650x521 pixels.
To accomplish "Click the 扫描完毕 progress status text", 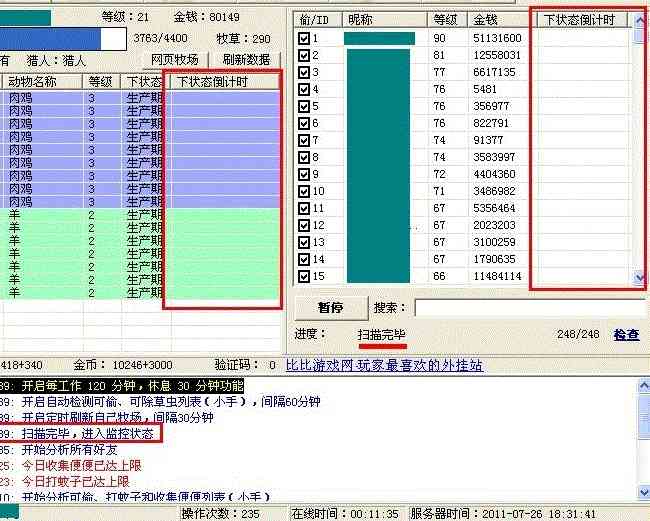I will pos(381,334).
